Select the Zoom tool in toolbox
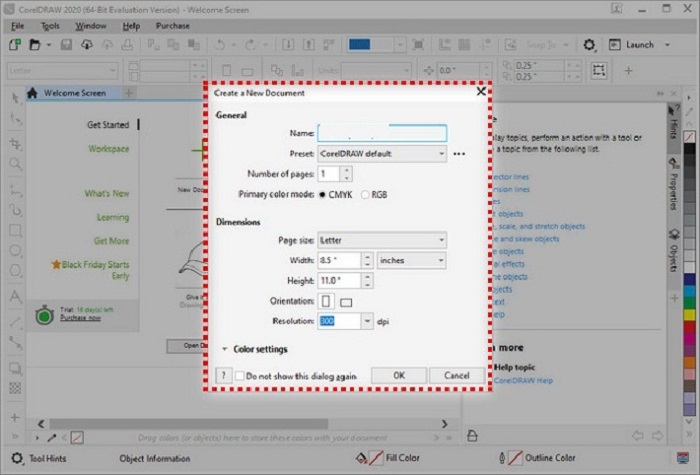700x475 pixels. (x=15, y=164)
